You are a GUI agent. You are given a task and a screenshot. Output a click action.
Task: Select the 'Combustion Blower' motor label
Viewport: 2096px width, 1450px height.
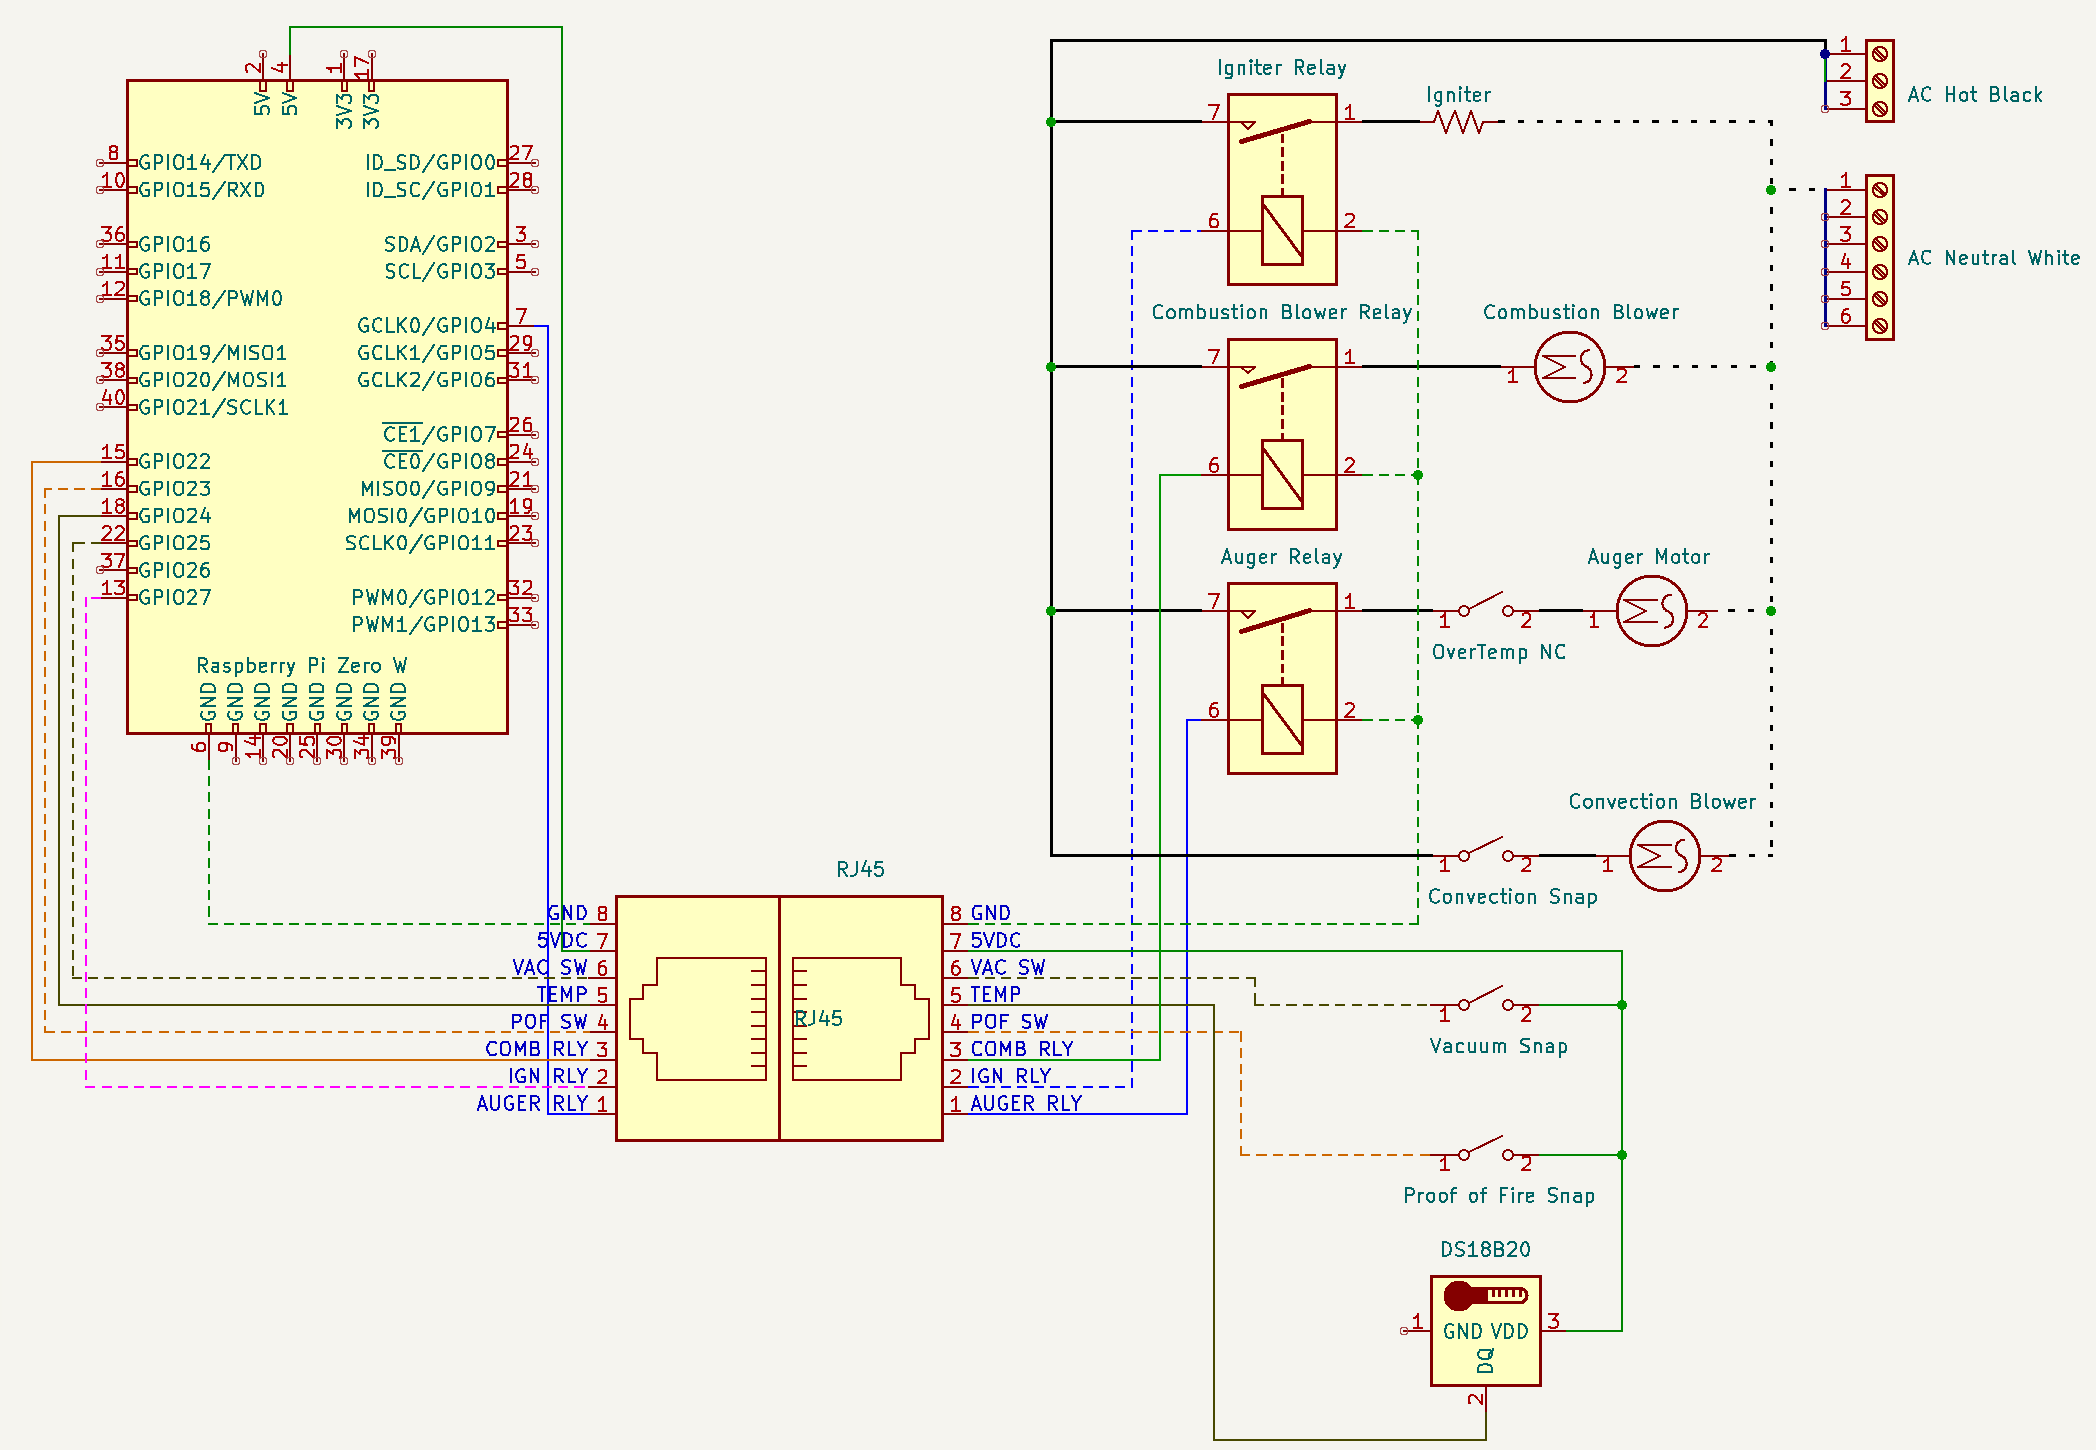click(x=1581, y=312)
